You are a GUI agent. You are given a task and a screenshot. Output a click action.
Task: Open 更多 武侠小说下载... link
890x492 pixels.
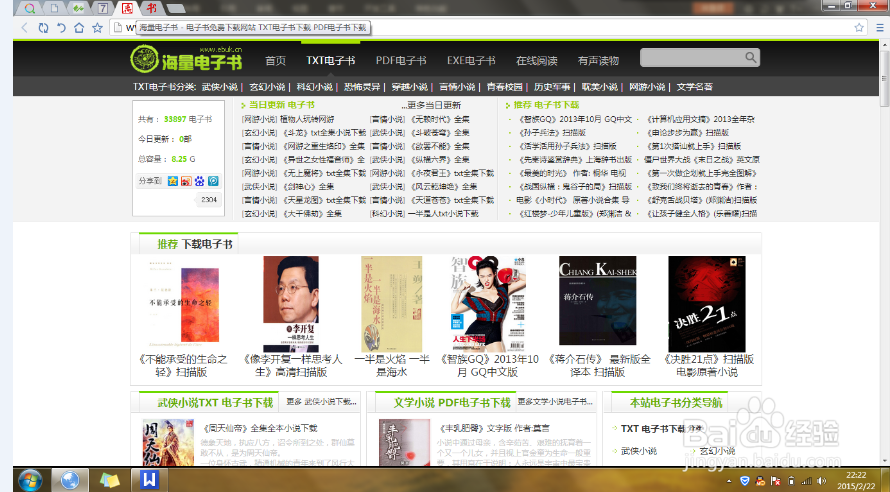pos(321,402)
